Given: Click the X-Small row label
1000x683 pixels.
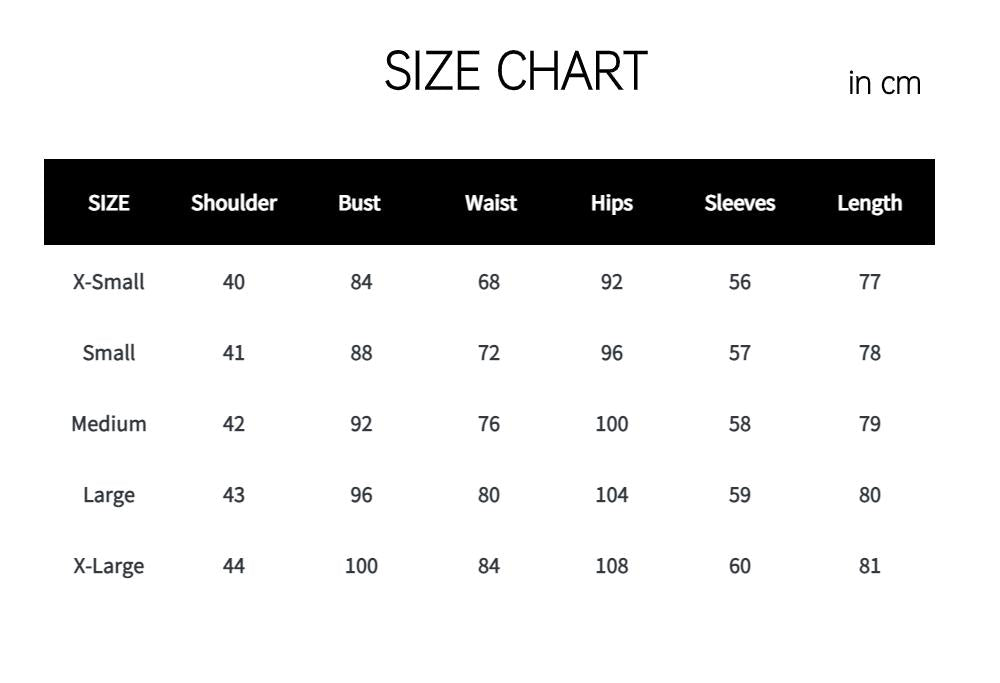Looking at the screenshot, I should point(108,282).
